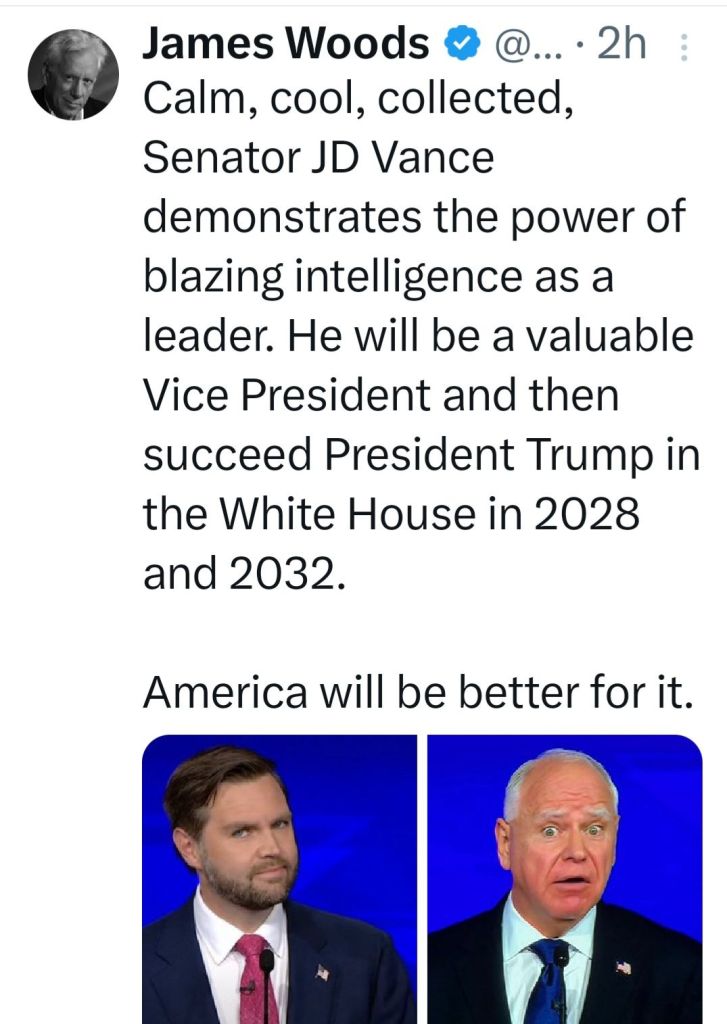Click the "America will be better for it." line
The width and height of the screenshot is (727, 1024).
click(x=418, y=692)
